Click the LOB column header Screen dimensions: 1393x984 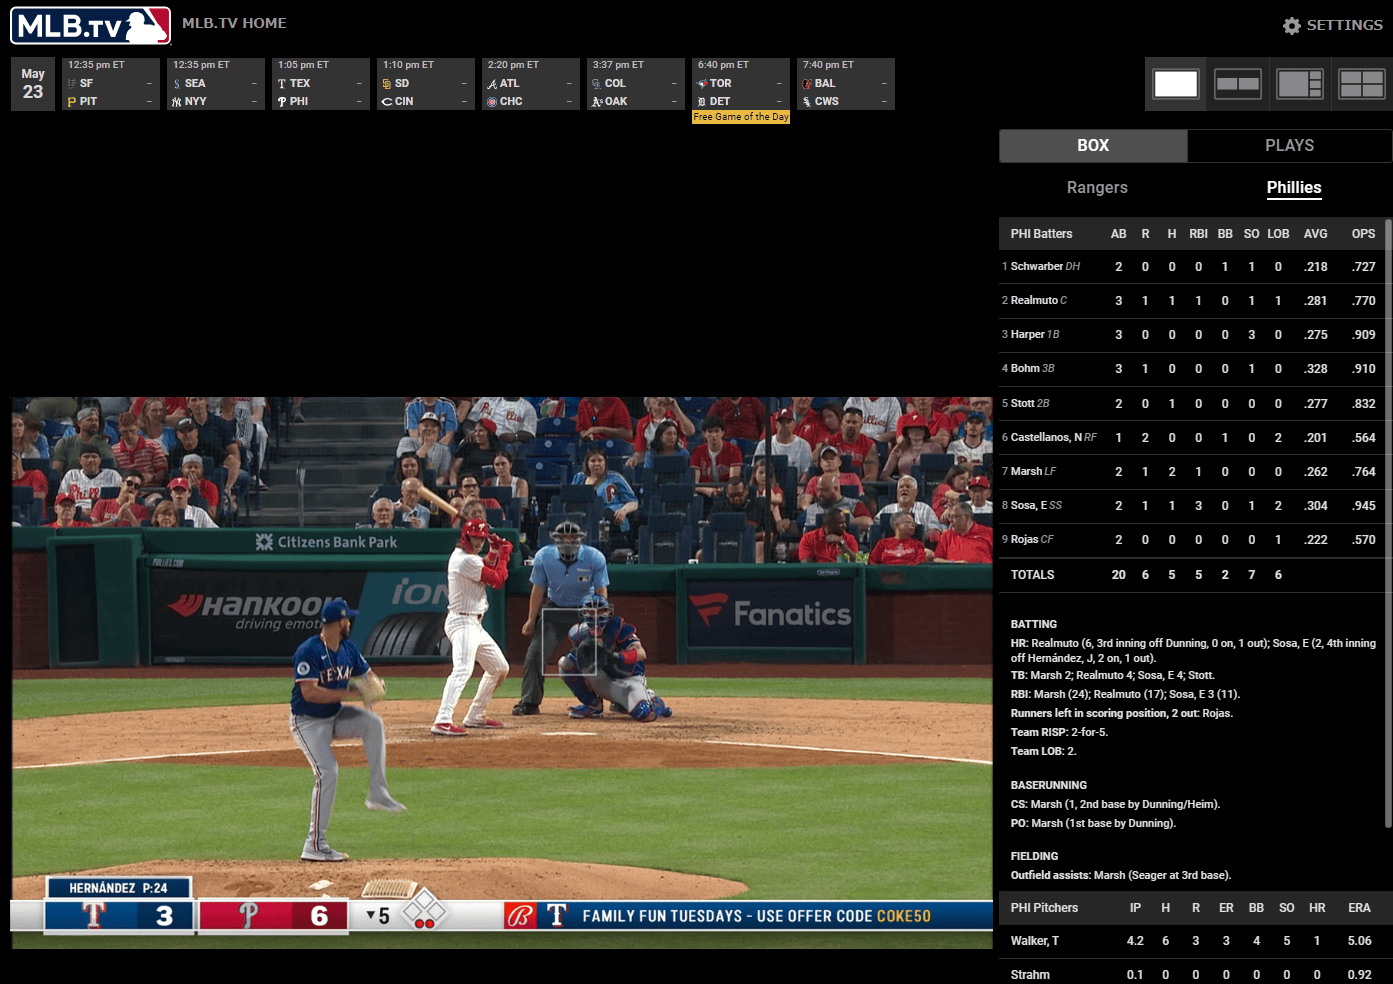1278,234
